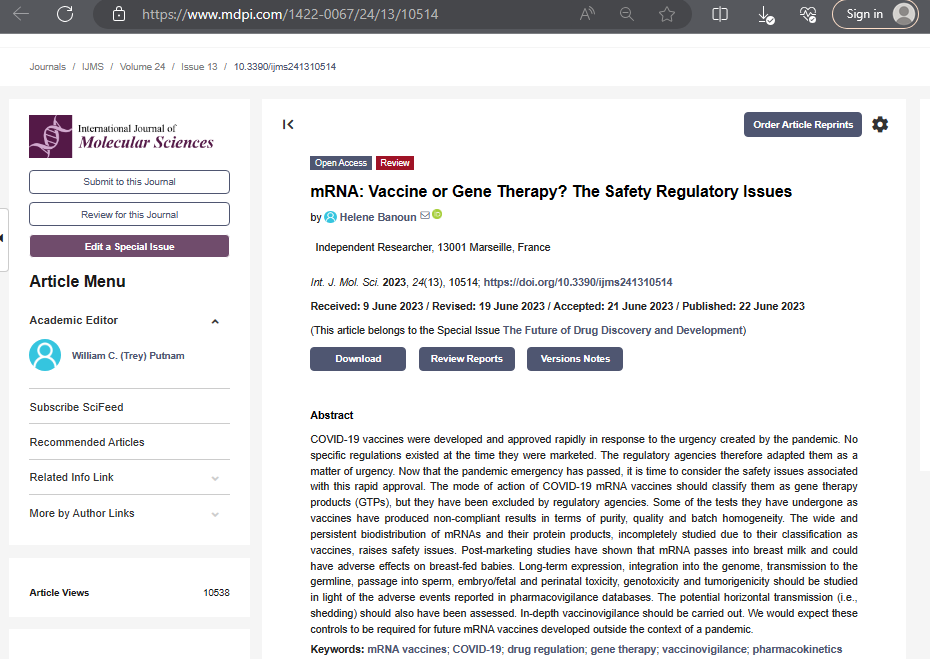This screenshot has height=659, width=930.
Task: Click the mRNA vaccines keyword
Action: [x=407, y=650]
